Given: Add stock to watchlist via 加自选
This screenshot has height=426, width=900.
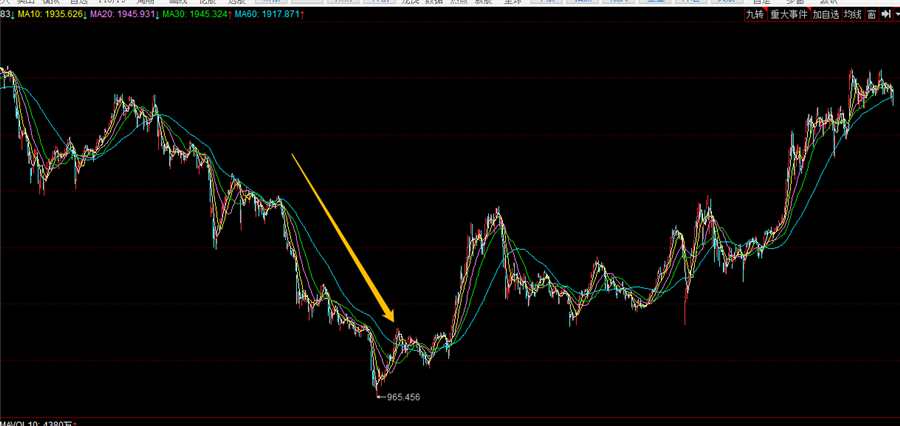Looking at the screenshot, I should (x=826, y=15).
